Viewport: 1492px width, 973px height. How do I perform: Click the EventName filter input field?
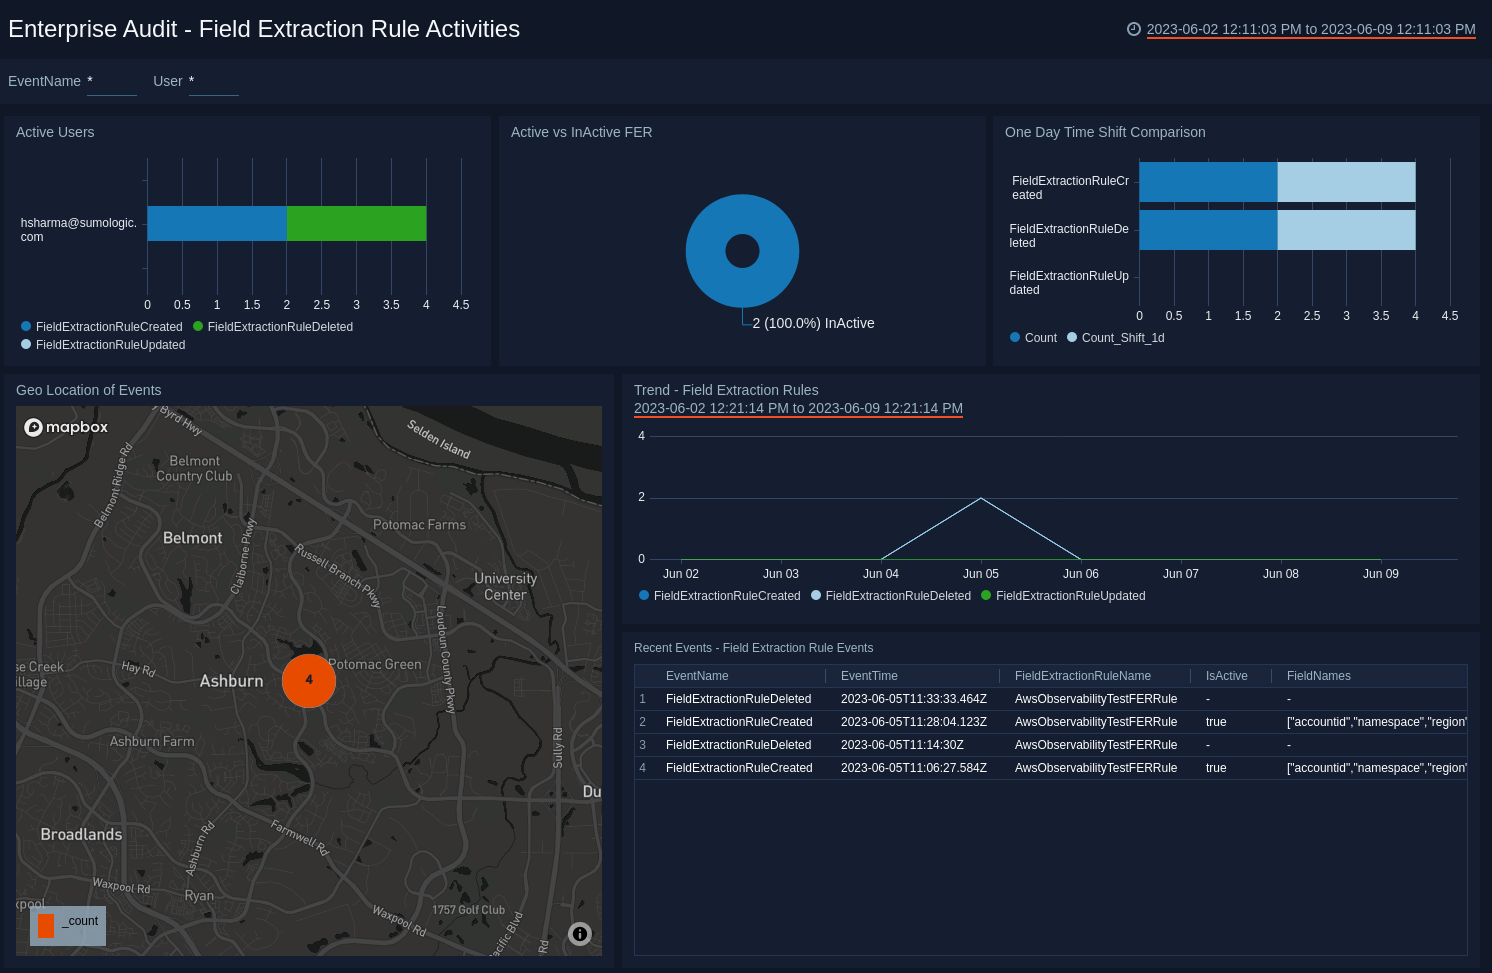click(111, 82)
